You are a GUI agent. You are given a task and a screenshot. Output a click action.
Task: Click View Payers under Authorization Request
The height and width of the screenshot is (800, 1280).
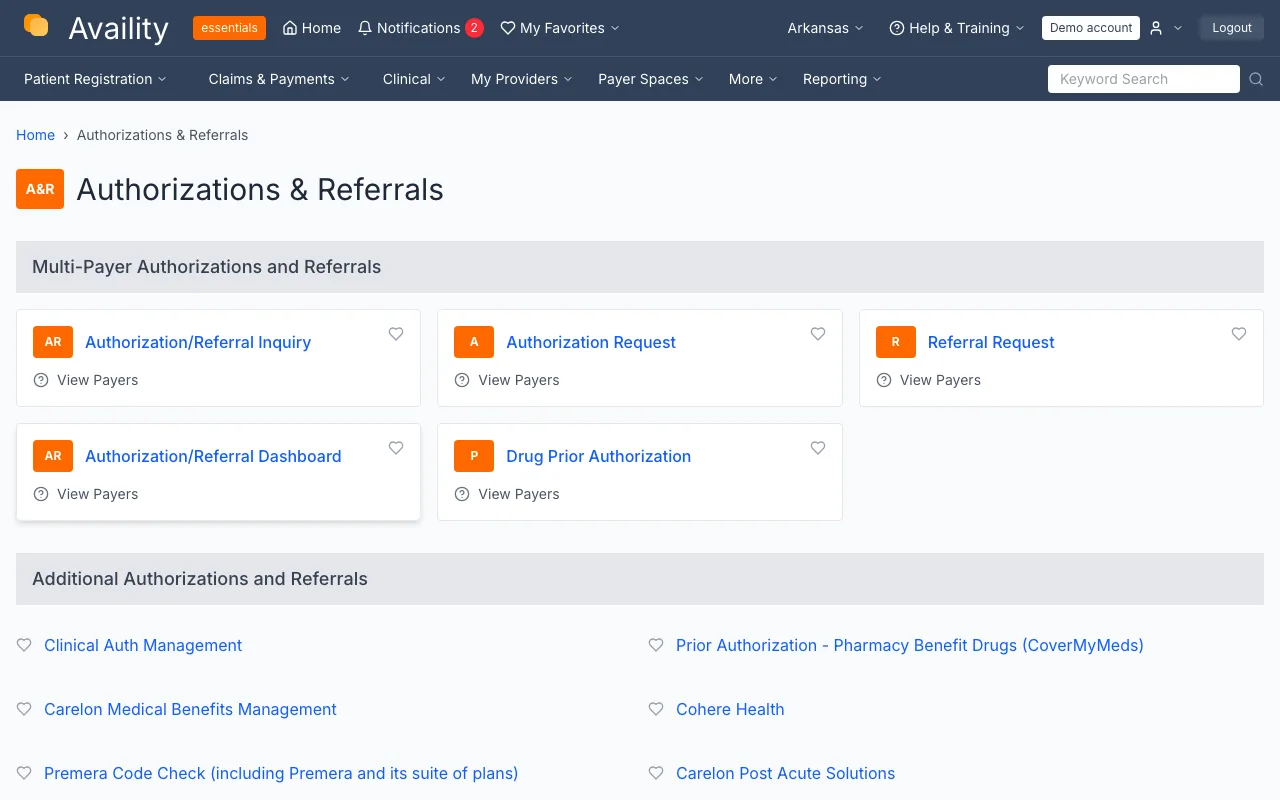tap(519, 380)
